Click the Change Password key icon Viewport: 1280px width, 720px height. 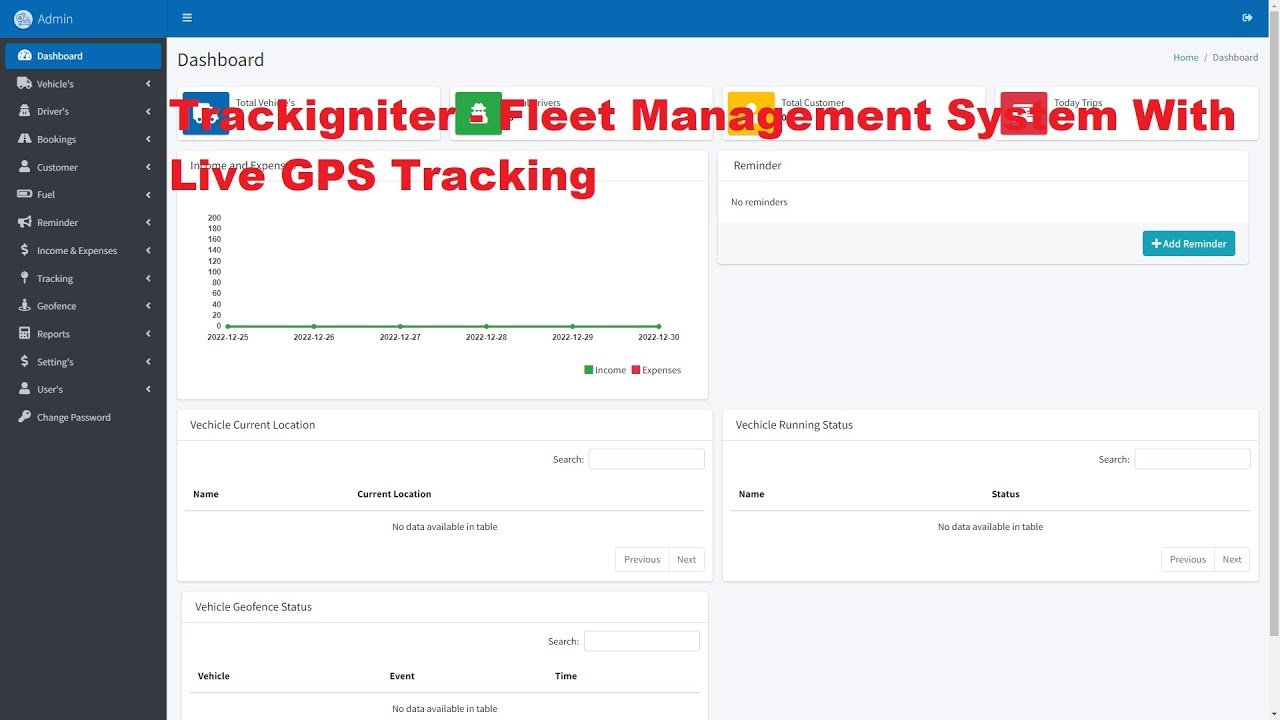(24, 417)
